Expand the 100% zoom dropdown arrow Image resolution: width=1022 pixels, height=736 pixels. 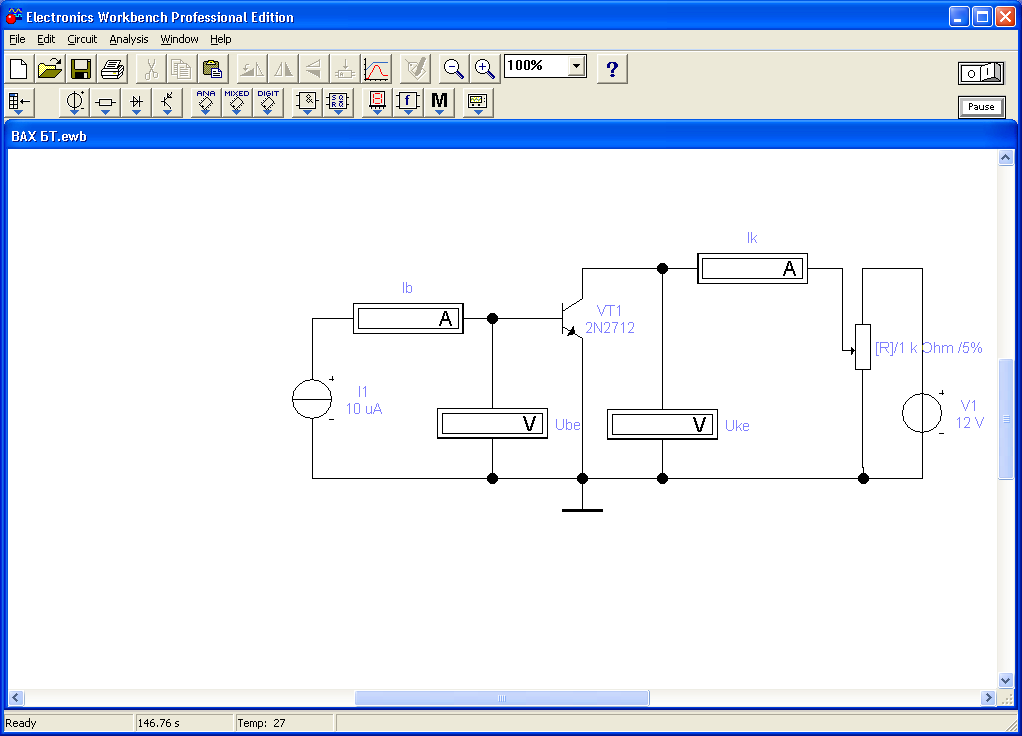(x=576, y=66)
